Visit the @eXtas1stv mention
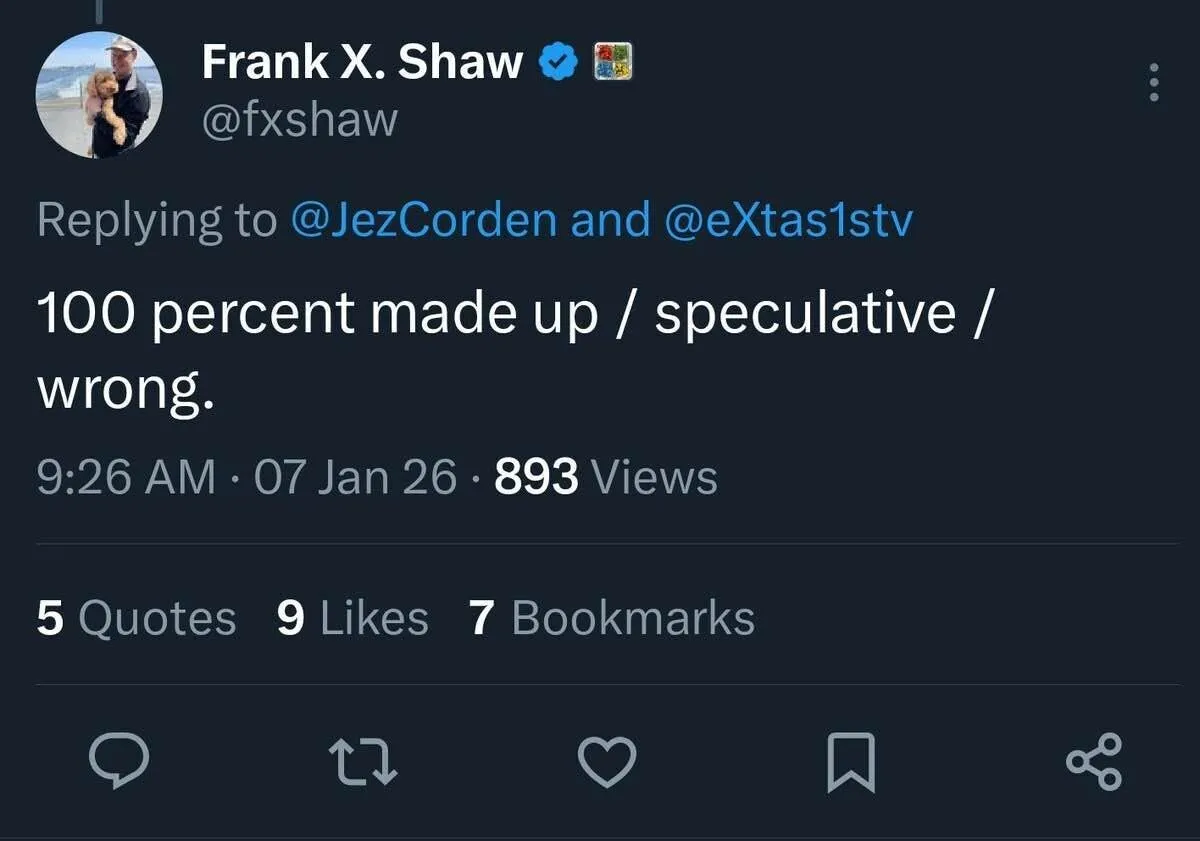This screenshot has height=841, width=1200. (788, 219)
